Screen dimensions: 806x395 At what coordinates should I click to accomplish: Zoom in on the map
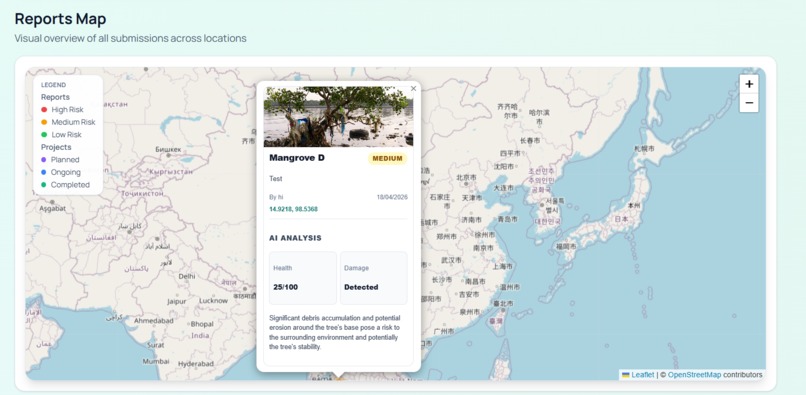pyautogui.click(x=749, y=84)
